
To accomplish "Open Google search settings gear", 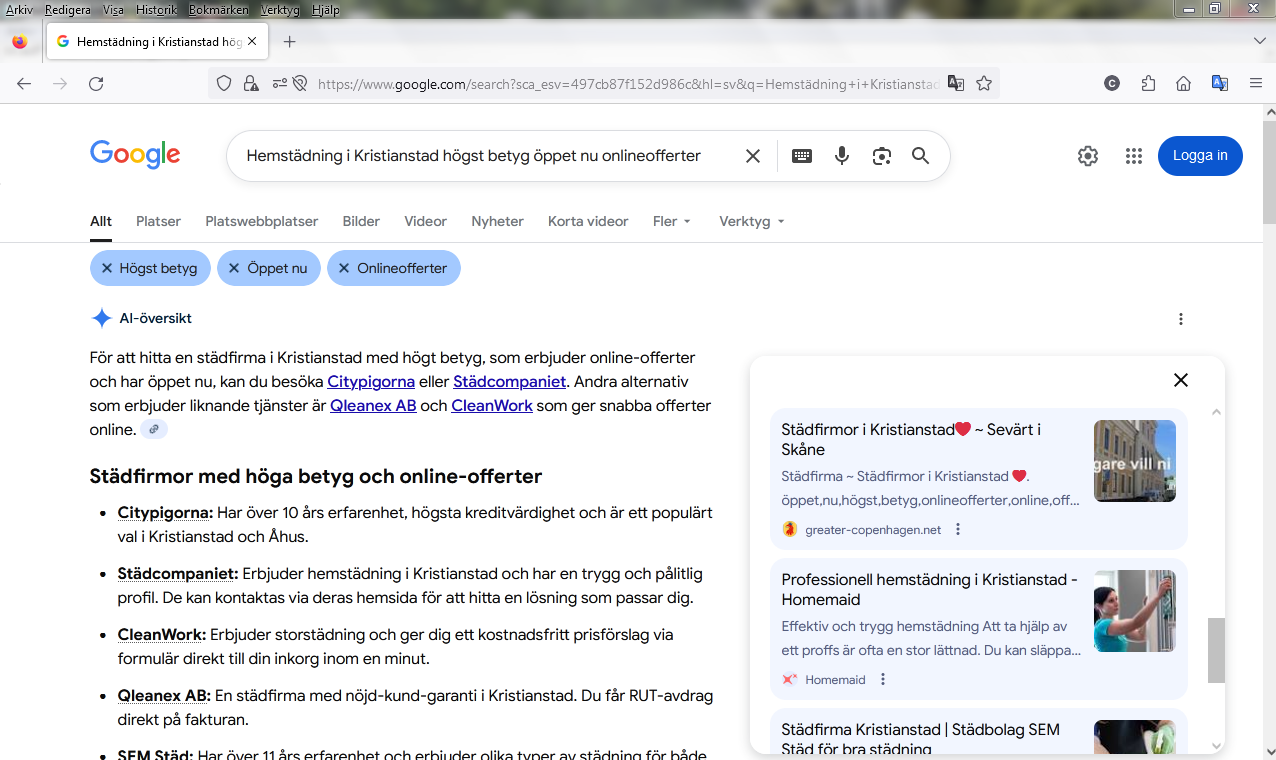I will [1088, 156].
